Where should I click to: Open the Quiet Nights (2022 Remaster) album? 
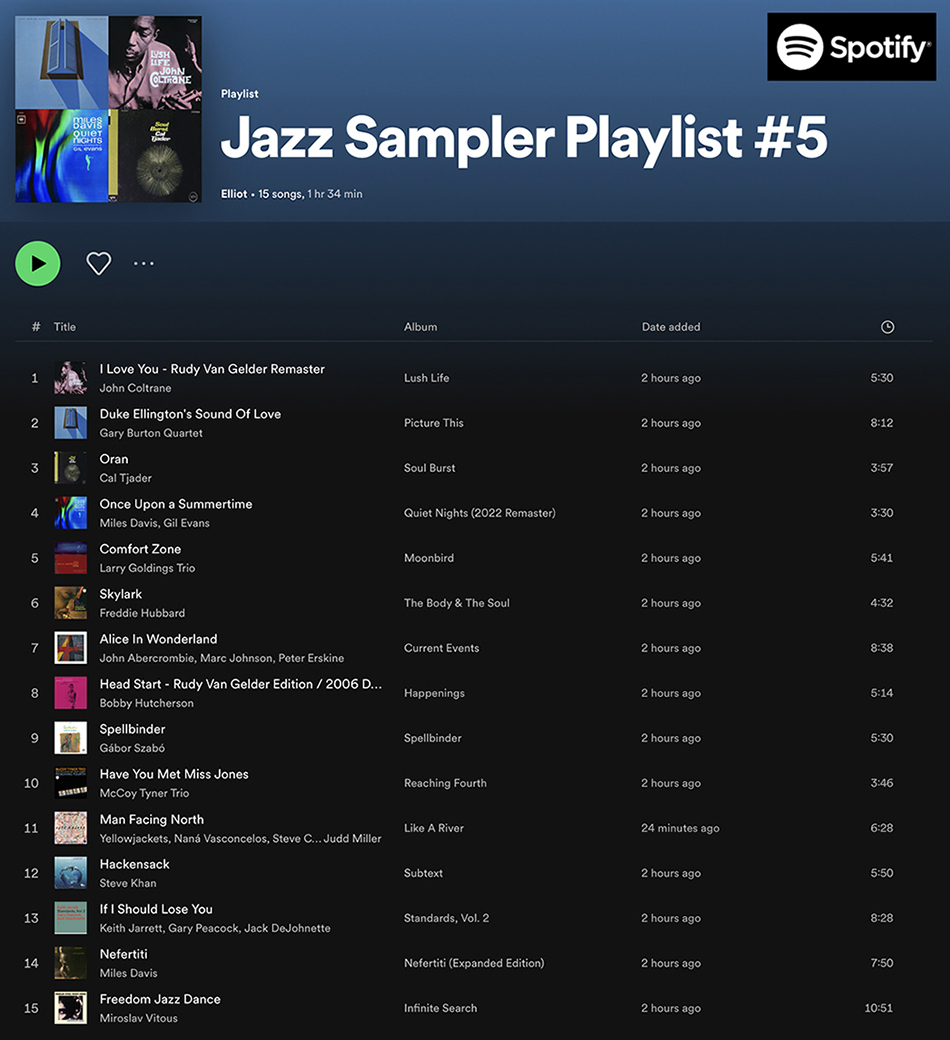point(480,513)
